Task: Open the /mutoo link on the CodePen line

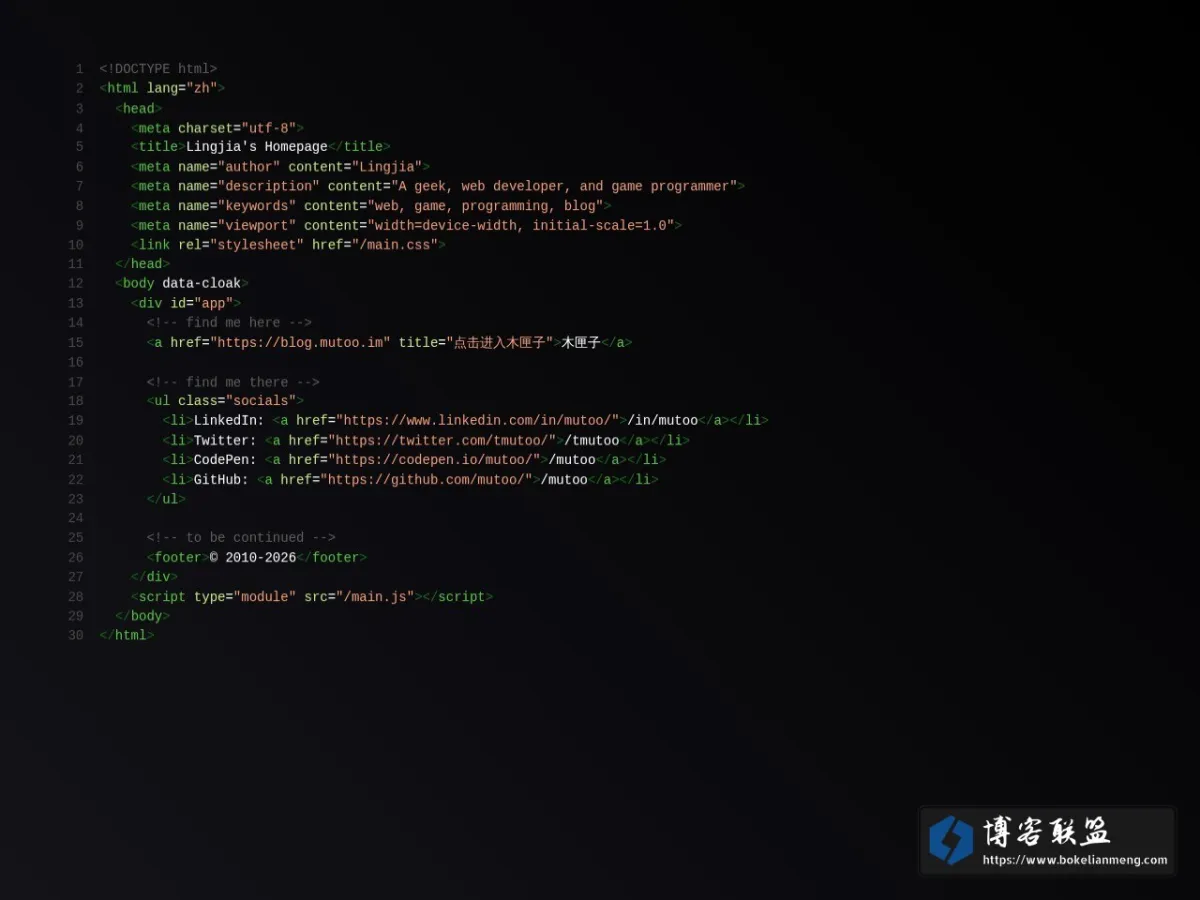Action: 572,460
